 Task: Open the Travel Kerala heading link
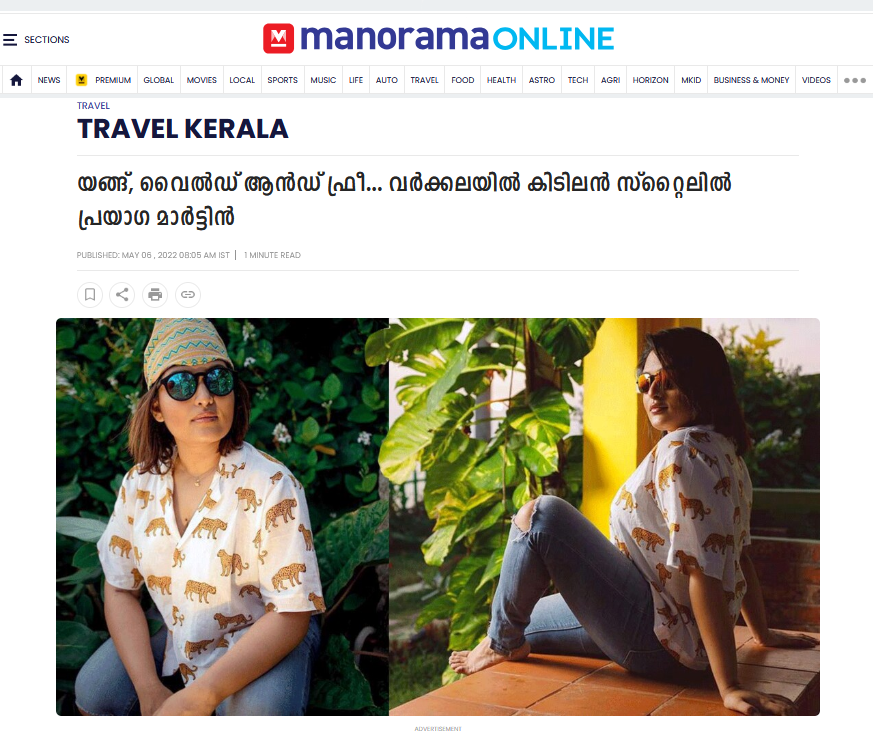pyautogui.click(x=183, y=129)
